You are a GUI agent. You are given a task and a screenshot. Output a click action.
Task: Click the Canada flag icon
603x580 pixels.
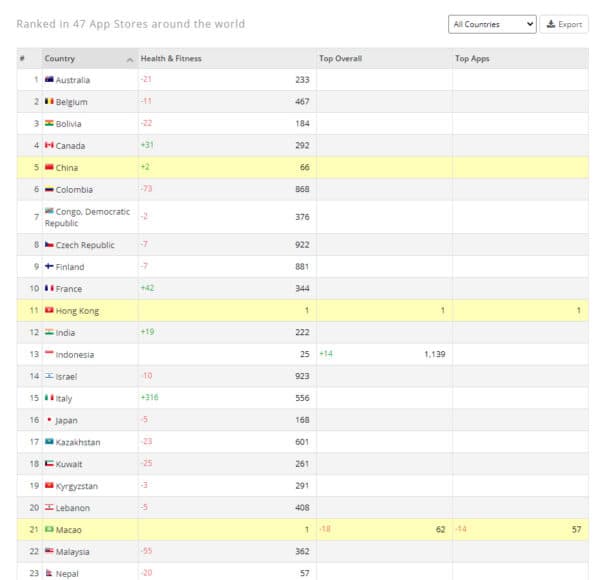pyautogui.click(x=49, y=145)
